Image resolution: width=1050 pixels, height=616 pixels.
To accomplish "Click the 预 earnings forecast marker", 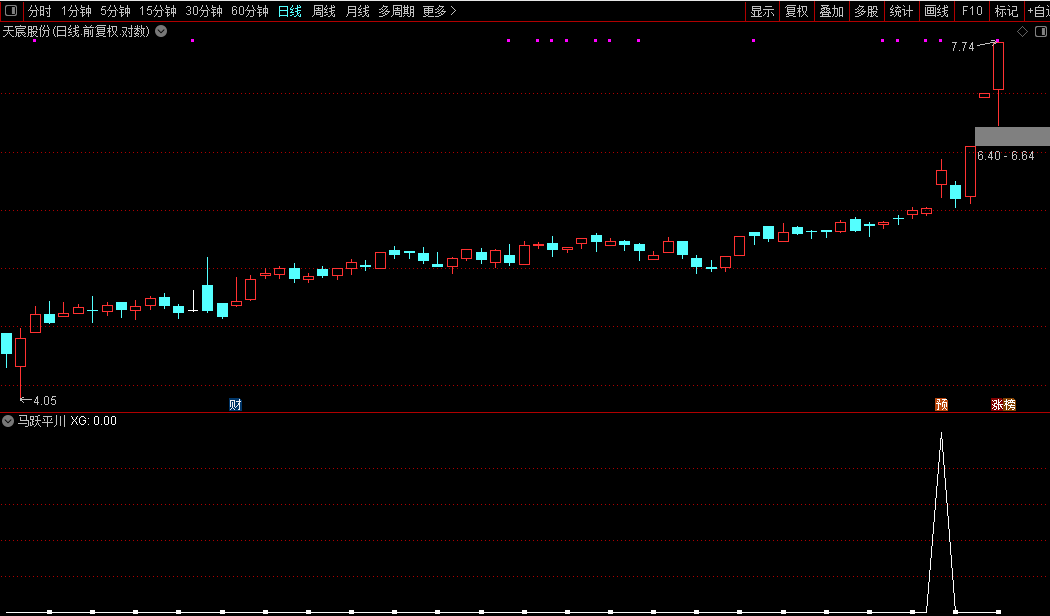I will pyautogui.click(x=942, y=404).
